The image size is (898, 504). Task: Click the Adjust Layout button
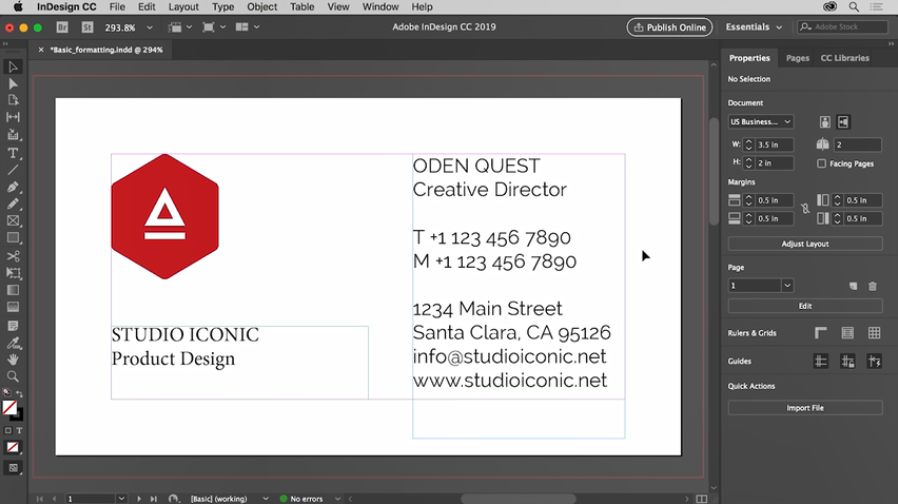(805, 244)
